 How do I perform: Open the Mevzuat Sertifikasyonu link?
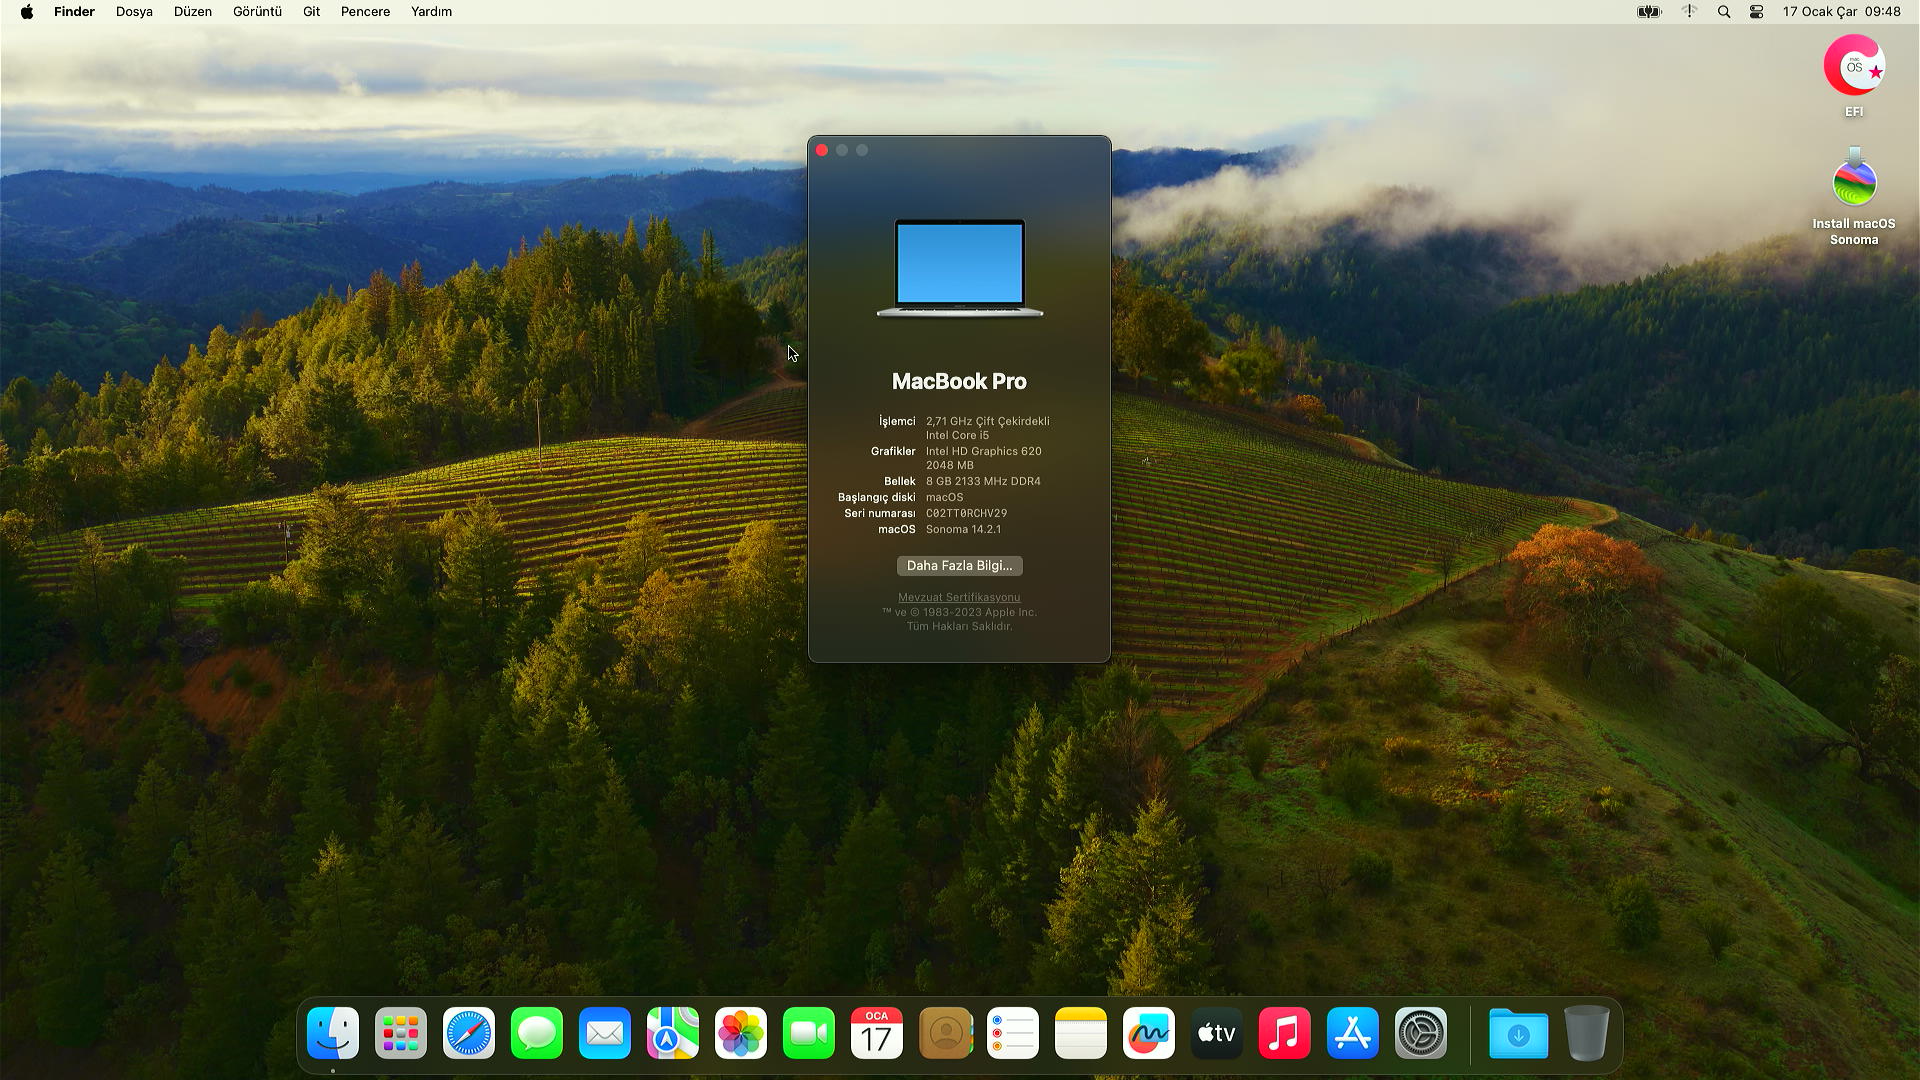click(959, 597)
